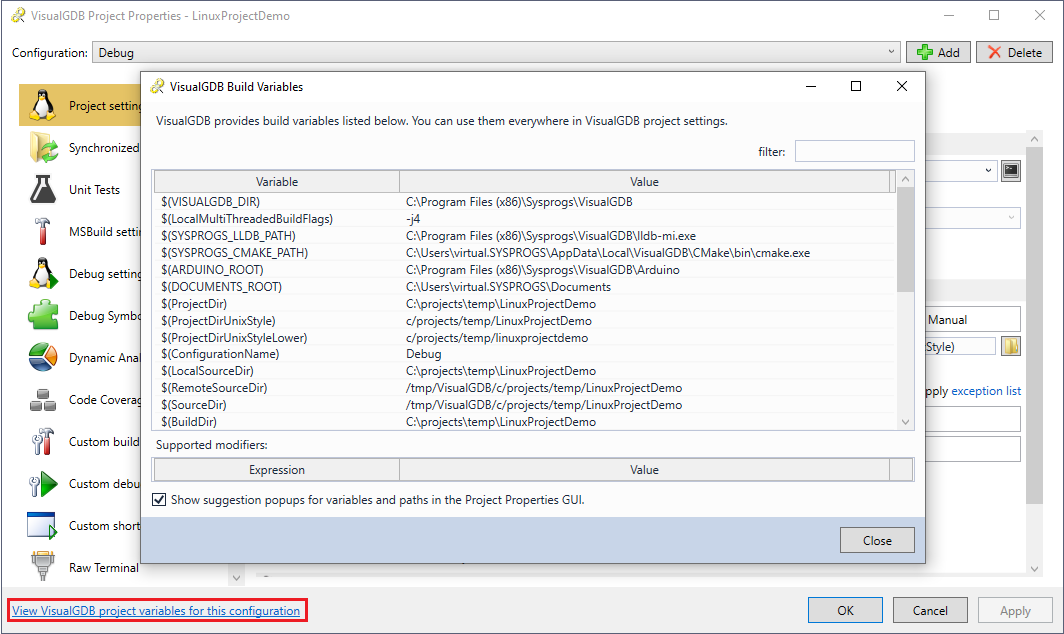Click the Synchronized folder icon in sidebar
Viewport: 1064px width, 634px height.
[x=43, y=147]
